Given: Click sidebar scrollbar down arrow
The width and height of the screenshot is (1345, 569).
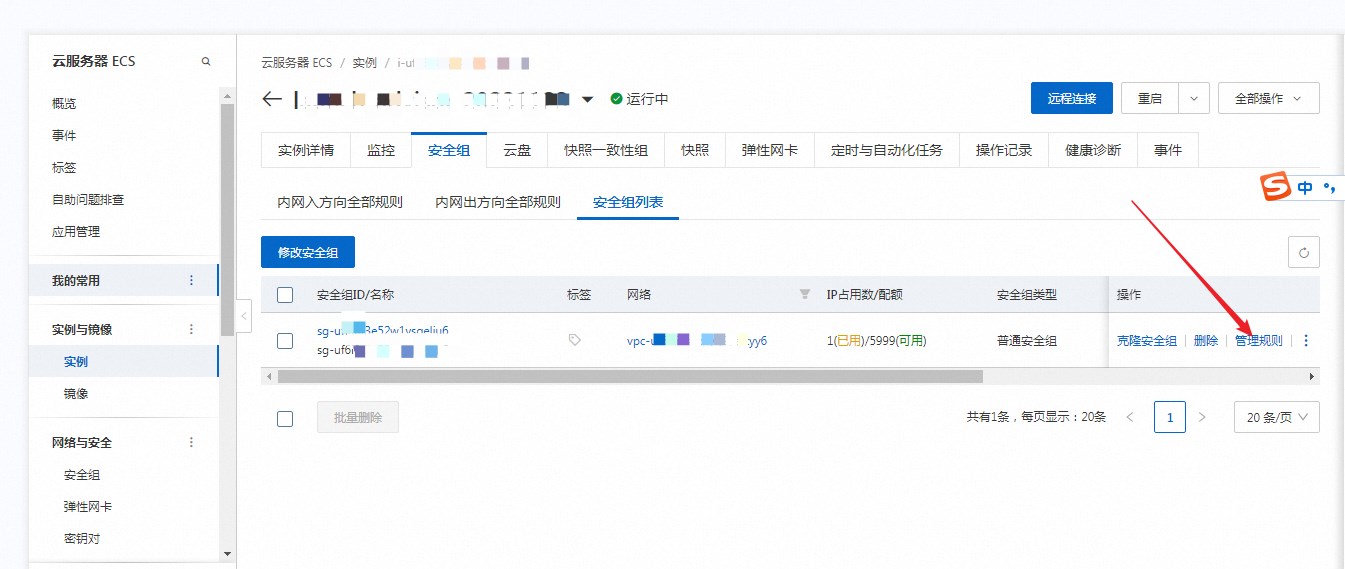Looking at the screenshot, I should pos(227,553).
